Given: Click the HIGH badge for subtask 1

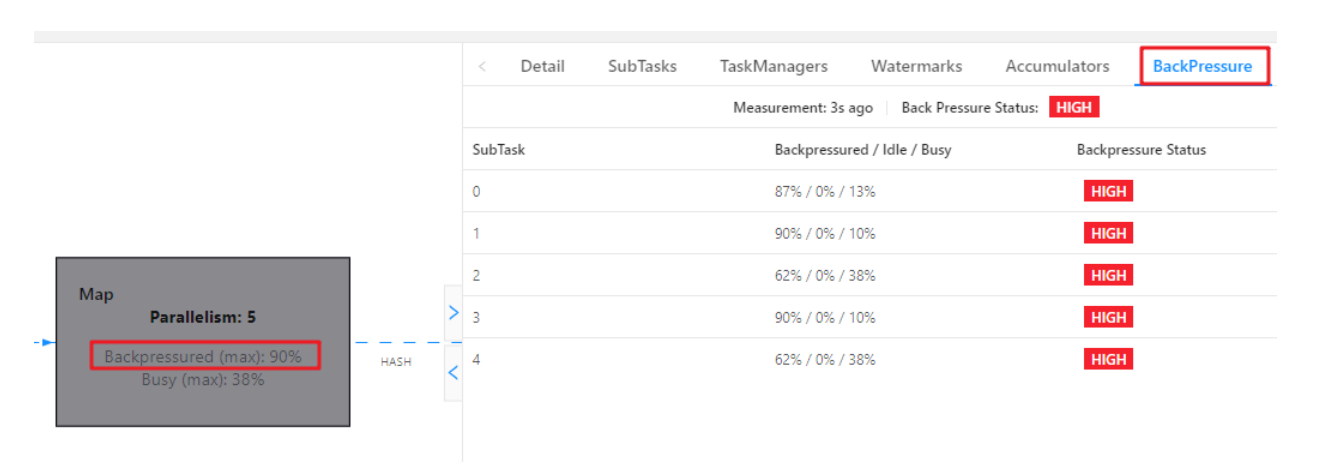Looking at the screenshot, I should pos(1108,234).
